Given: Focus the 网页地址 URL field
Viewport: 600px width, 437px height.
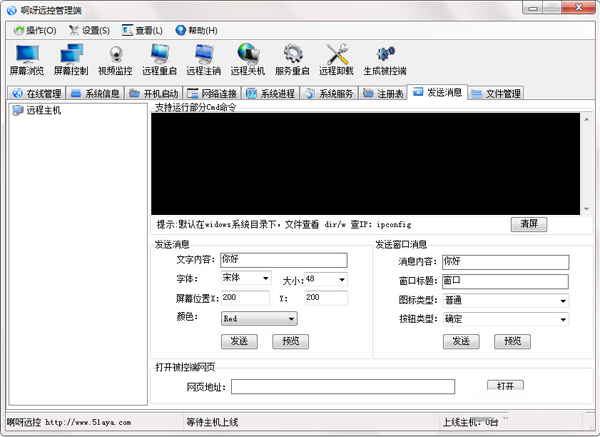Looking at the screenshot, I should [x=343, y=386].
